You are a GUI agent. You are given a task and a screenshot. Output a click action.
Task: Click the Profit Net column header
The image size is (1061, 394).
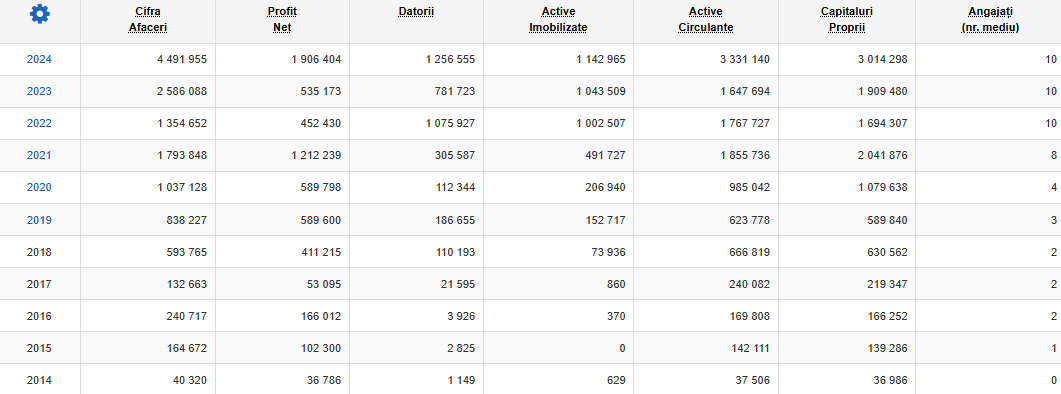[282, 20]
